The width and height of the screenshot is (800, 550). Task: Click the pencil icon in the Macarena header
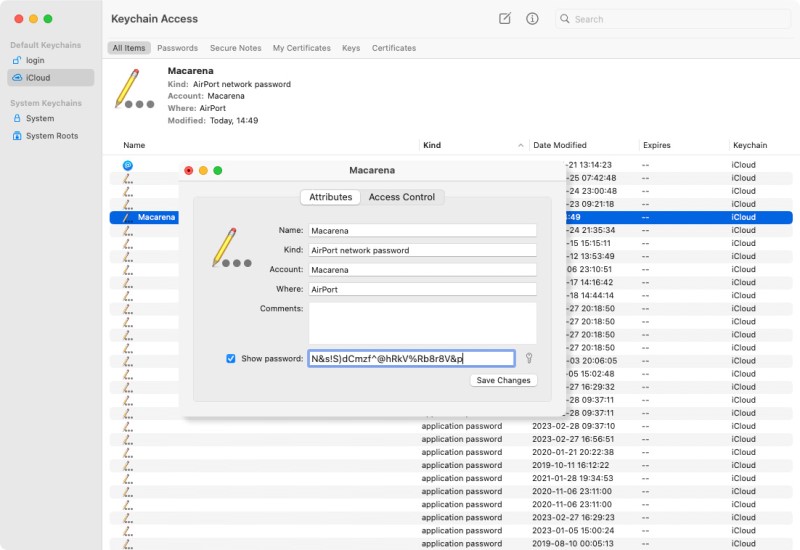coord(134,89)
